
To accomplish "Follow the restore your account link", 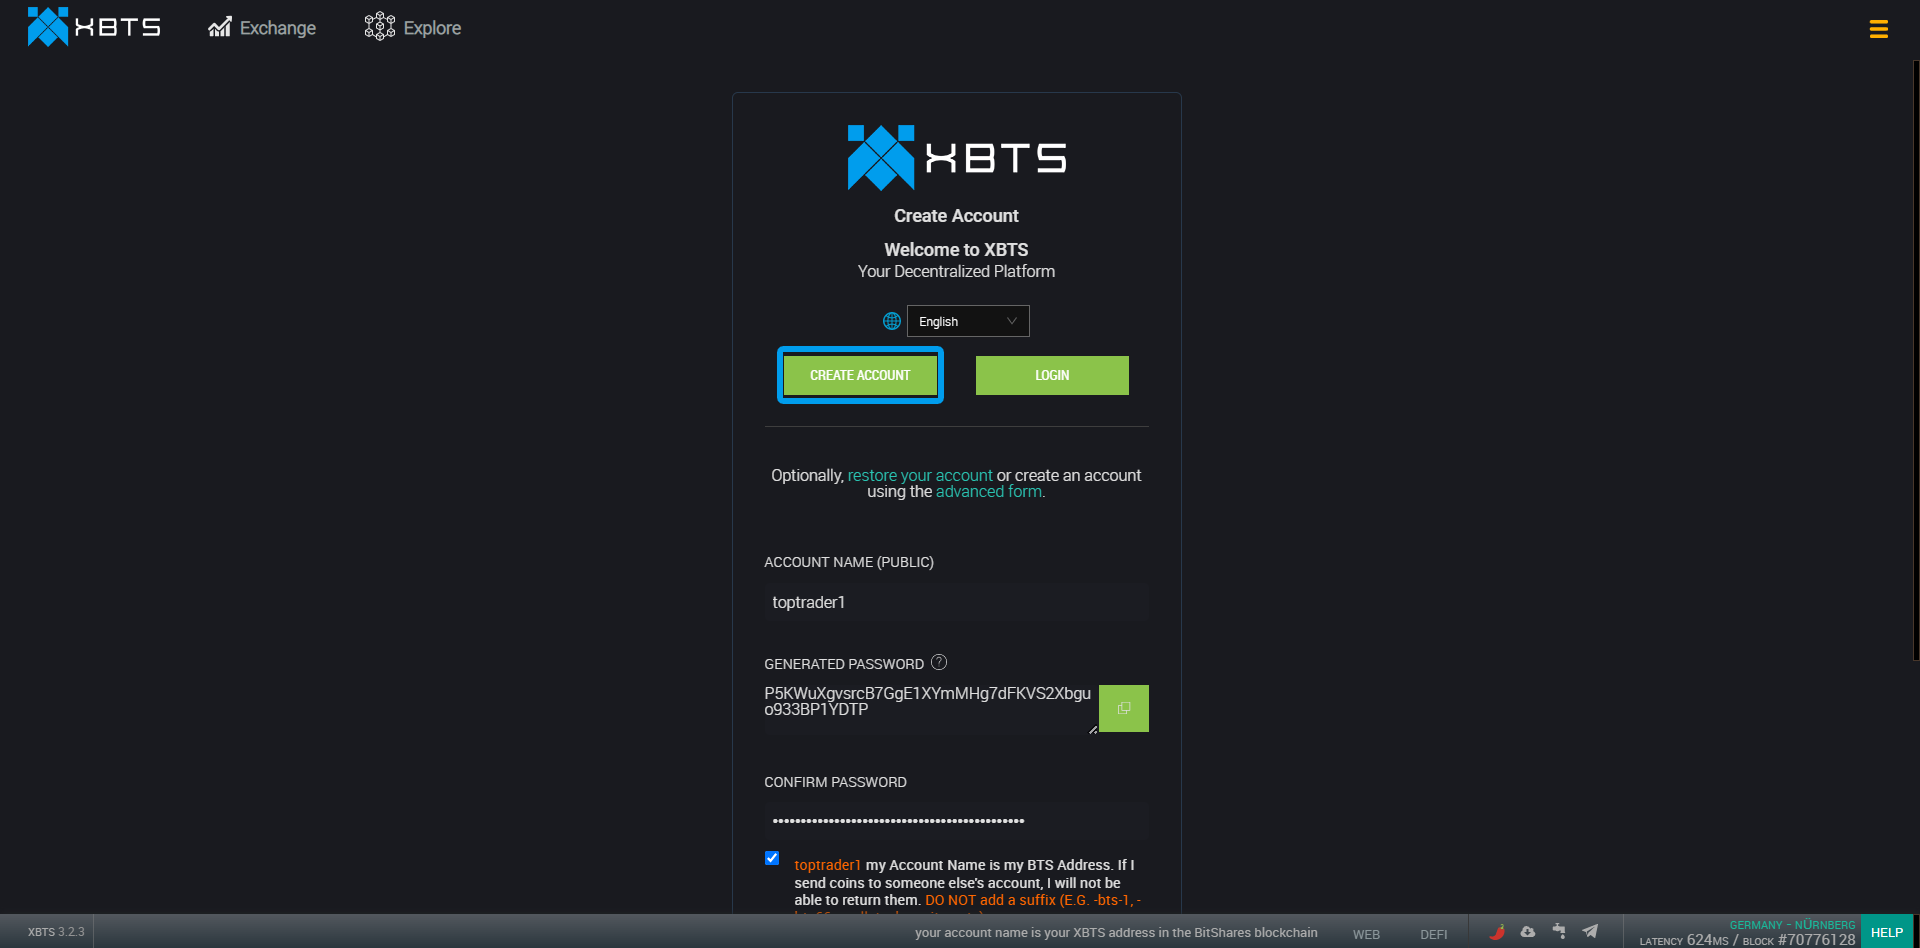I will [920, 475].
